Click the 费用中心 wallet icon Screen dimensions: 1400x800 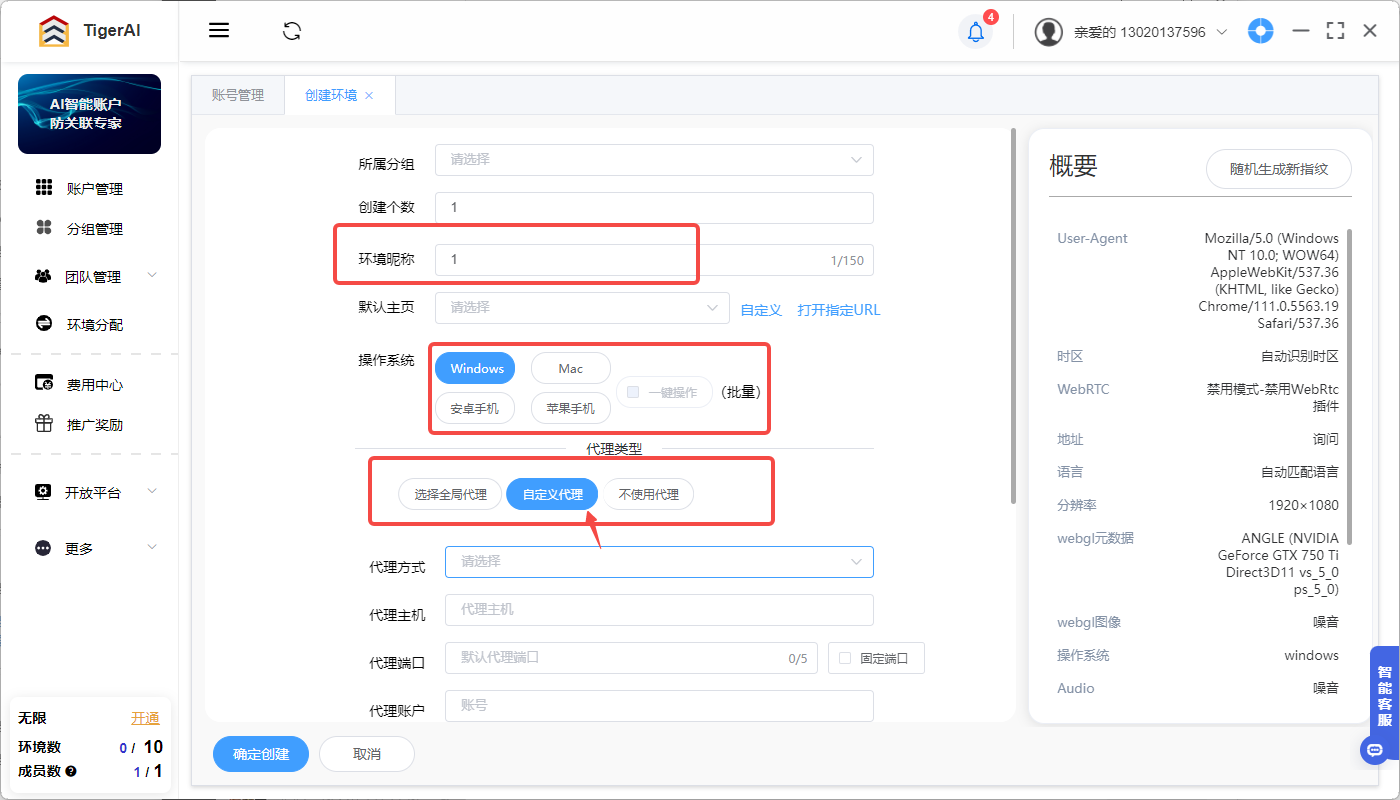(44, 383)
